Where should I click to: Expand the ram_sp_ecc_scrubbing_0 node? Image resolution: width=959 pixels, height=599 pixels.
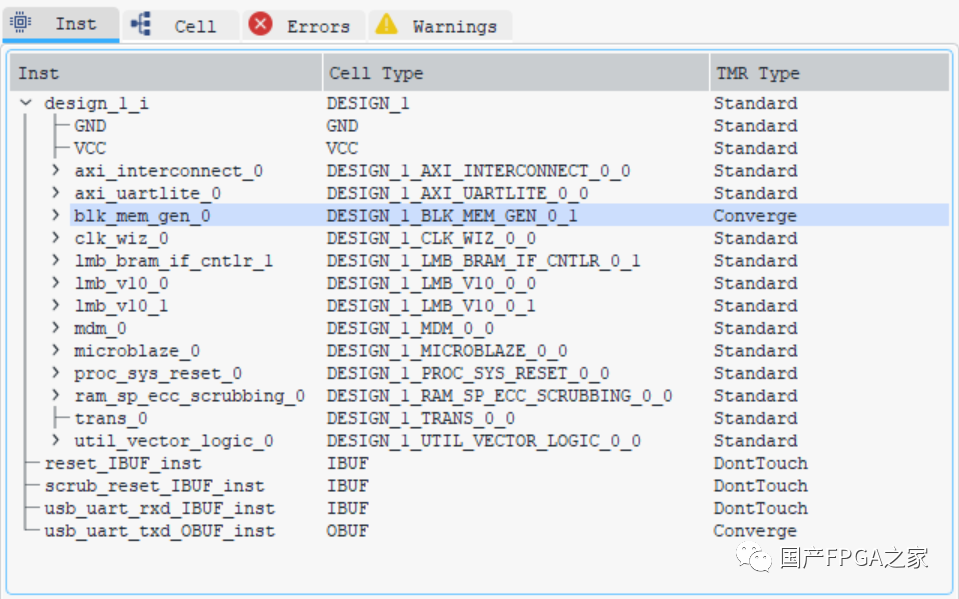click(x=57, y=396)
